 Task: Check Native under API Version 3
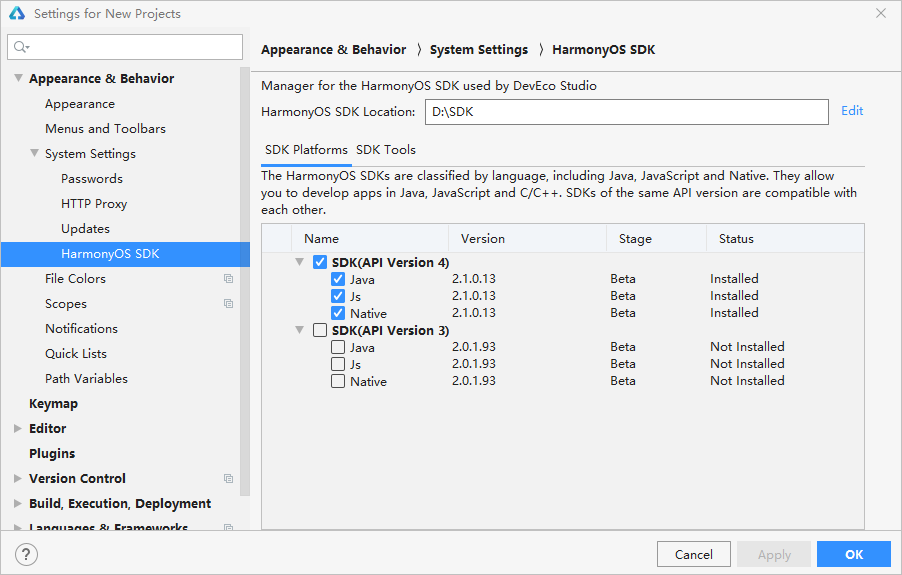coord(338,381)
